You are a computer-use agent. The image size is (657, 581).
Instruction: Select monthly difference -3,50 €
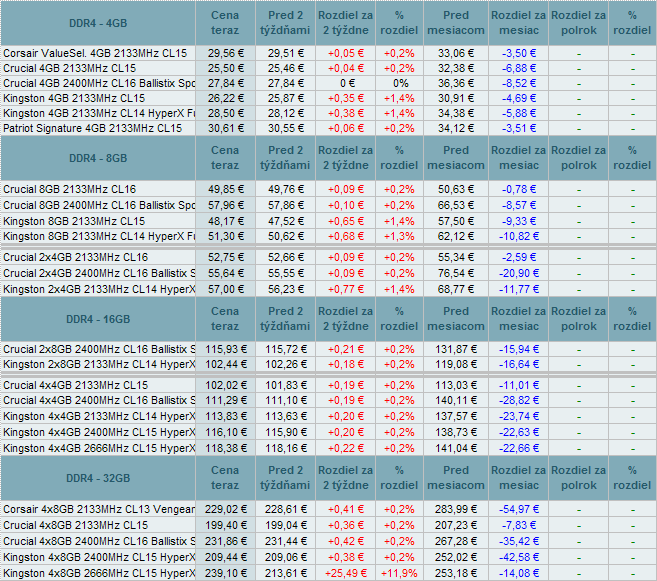(519, 53)
